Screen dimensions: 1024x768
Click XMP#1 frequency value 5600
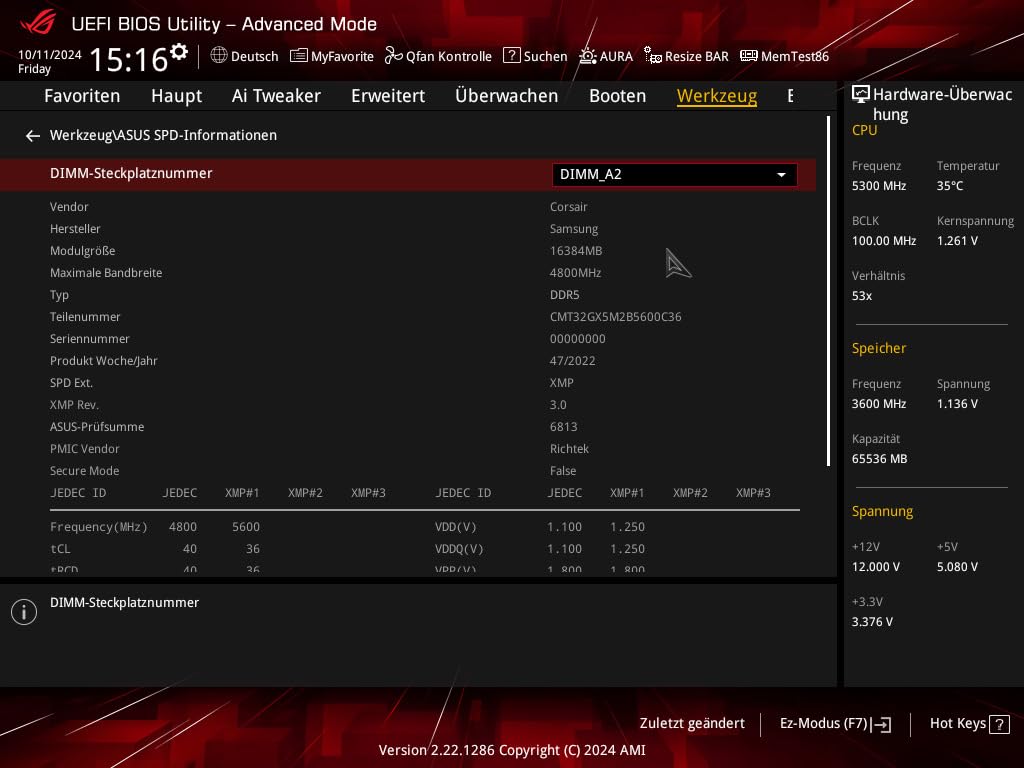pyautogui.click(x=246, y=527)
